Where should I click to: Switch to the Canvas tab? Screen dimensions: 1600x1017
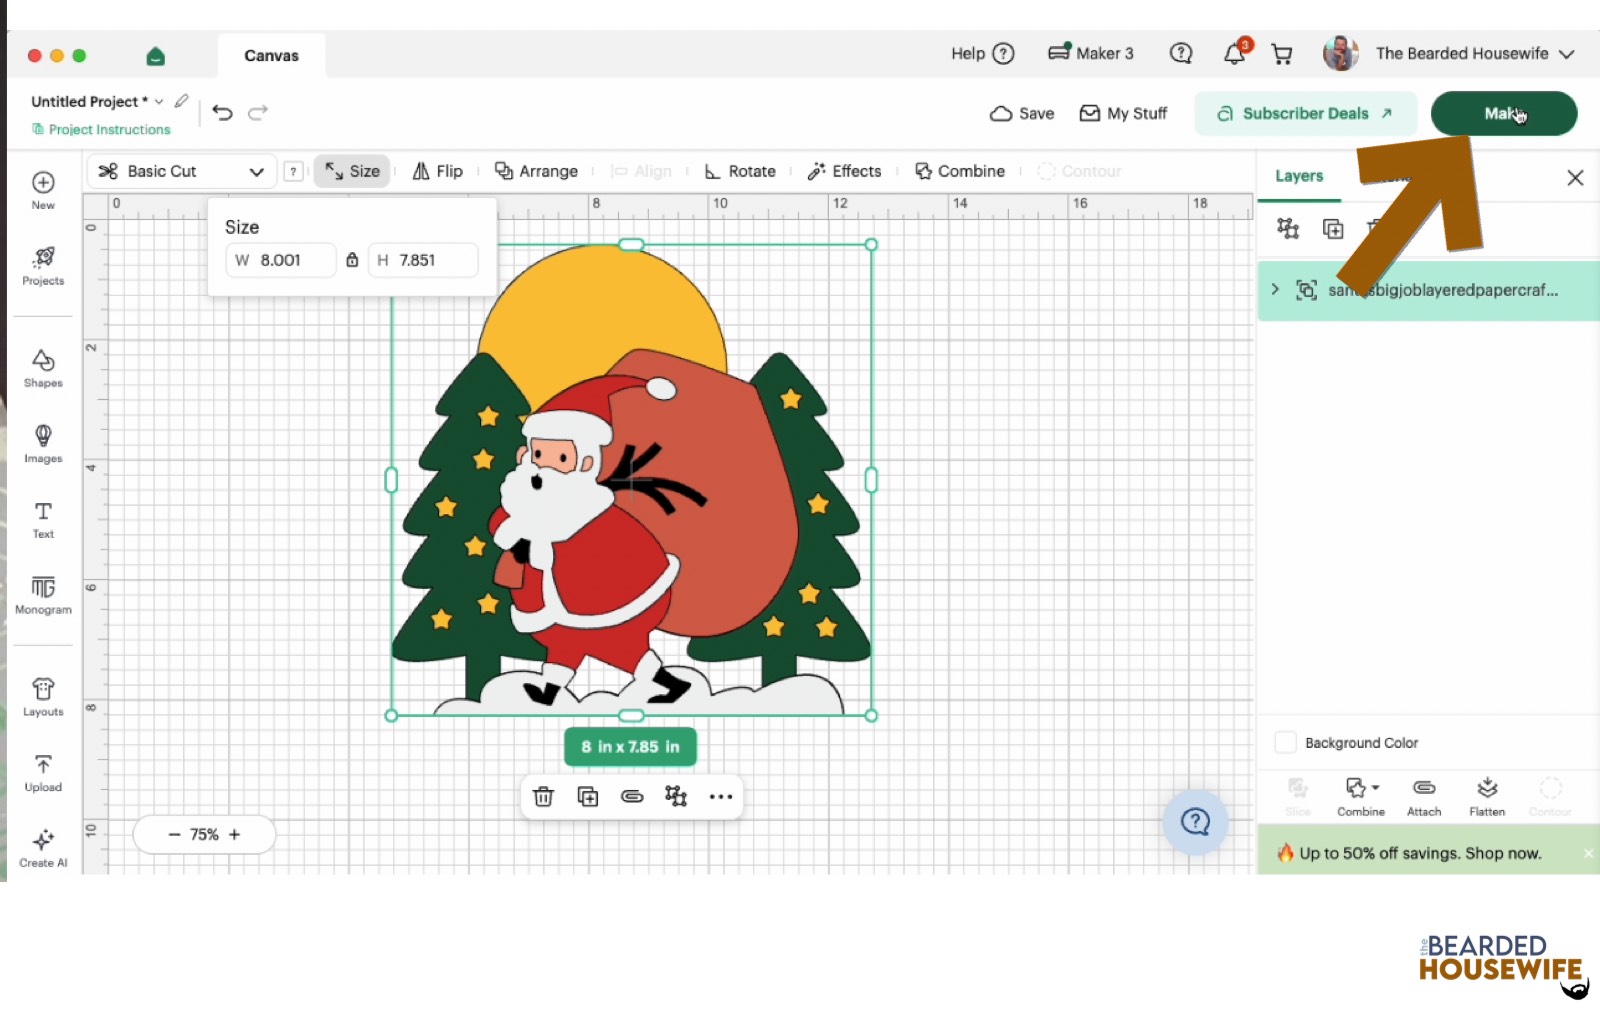pyautogui.click(x=272, y=56)
